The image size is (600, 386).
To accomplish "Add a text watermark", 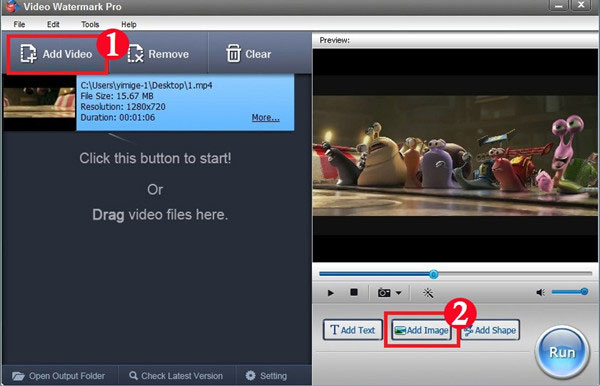I will 352,330.
